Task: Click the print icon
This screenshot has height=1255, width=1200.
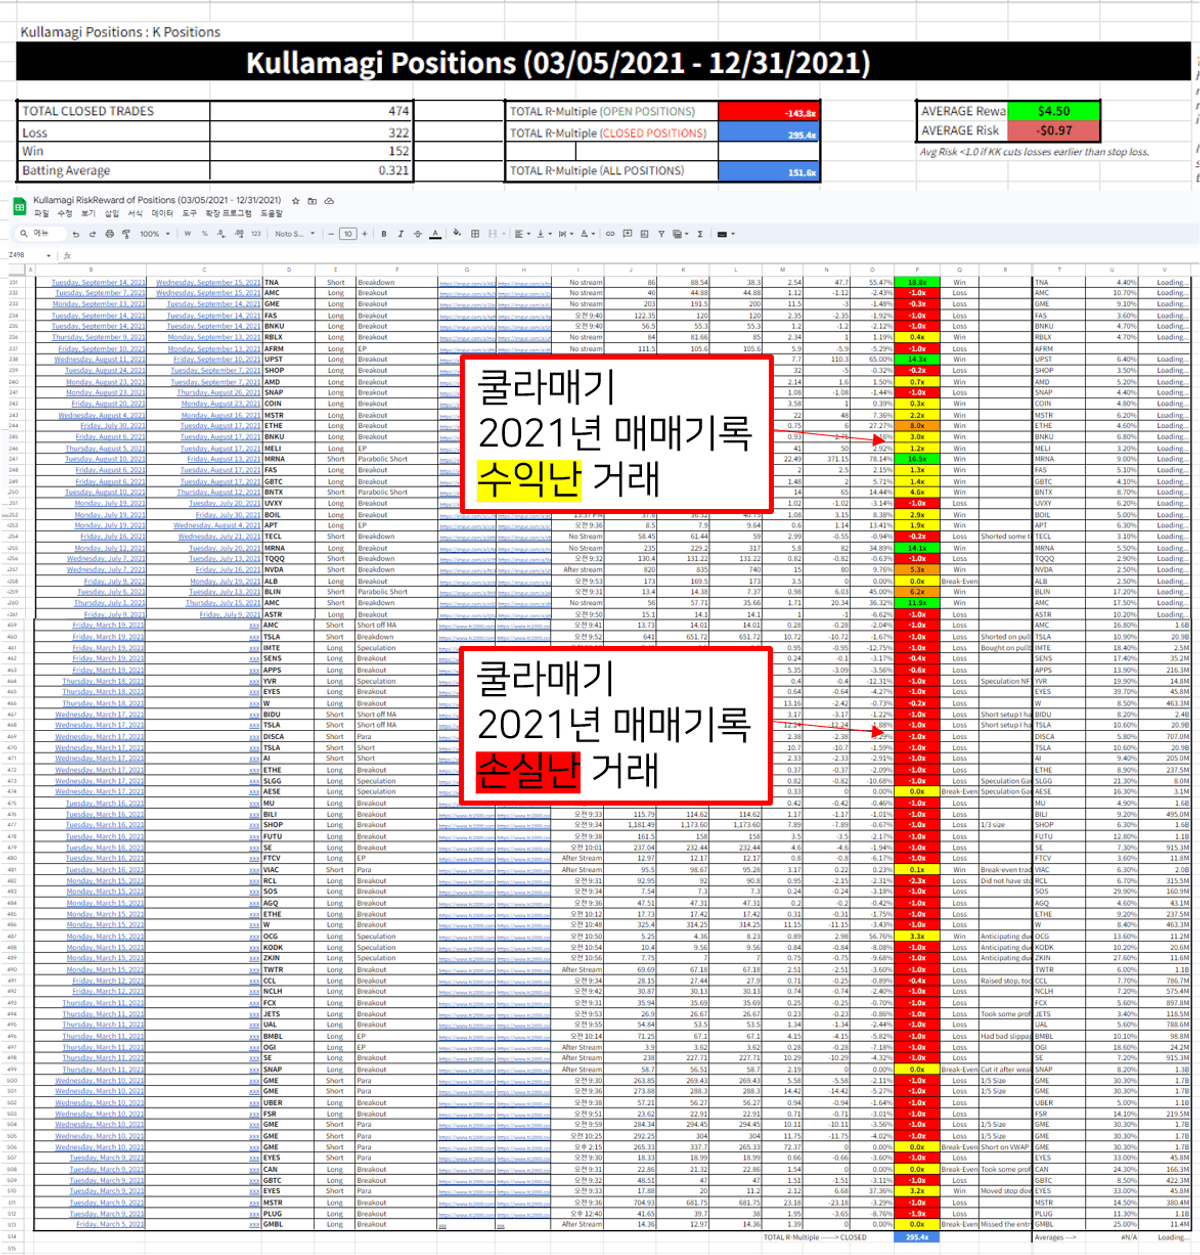Action: click(x=109, y=234)
